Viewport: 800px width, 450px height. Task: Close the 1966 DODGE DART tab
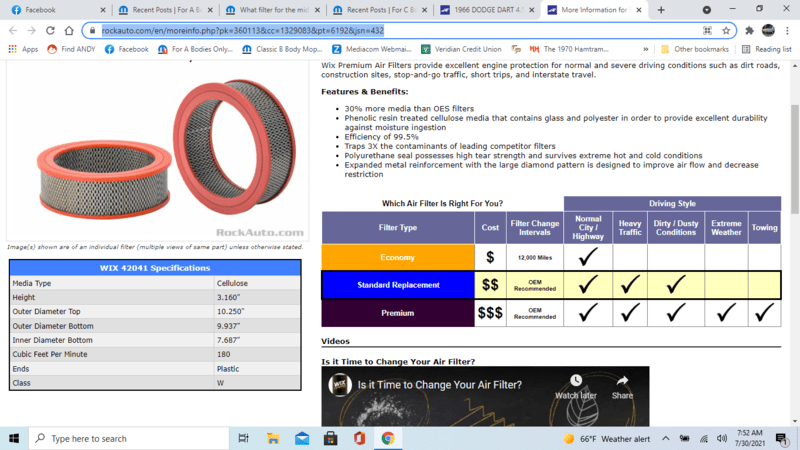[532, 10]
